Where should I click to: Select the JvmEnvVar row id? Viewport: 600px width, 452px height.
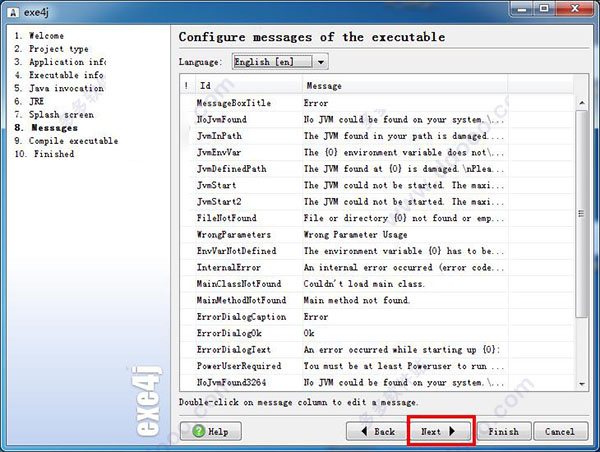click(219, 152)
